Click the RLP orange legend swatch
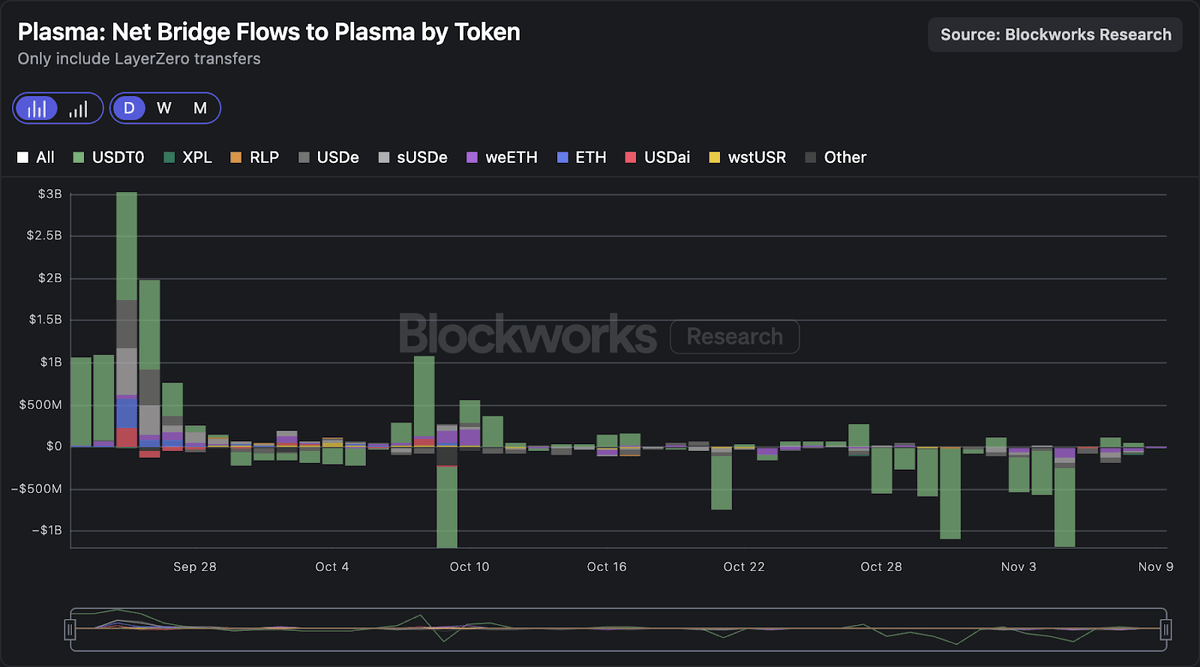This screenshot has width=1200, height=667. pyautogui.click(x=236, y=157)
